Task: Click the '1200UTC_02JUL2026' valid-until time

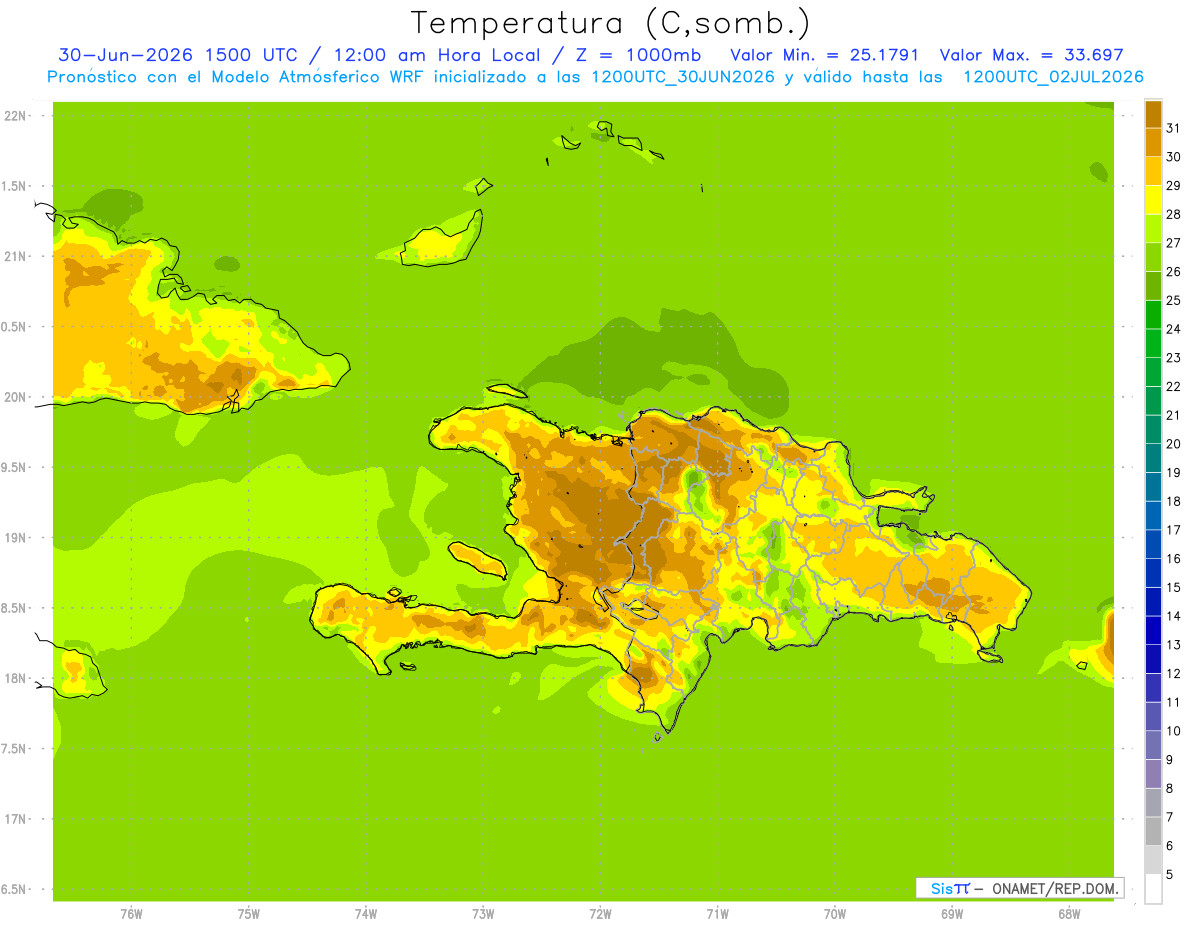Action: click(1053, 77)
